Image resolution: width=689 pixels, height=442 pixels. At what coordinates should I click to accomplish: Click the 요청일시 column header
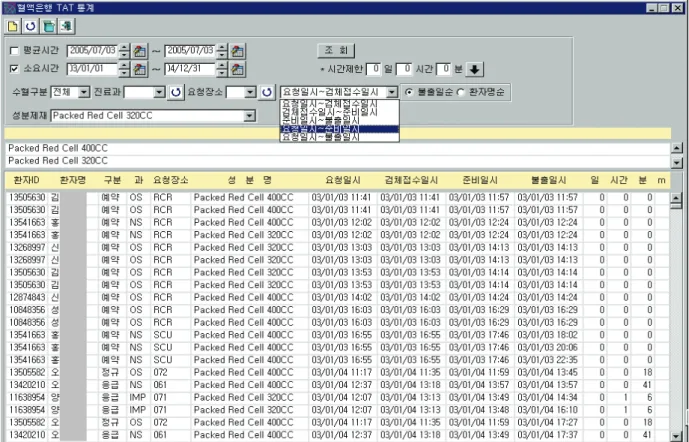pos(343,180)
